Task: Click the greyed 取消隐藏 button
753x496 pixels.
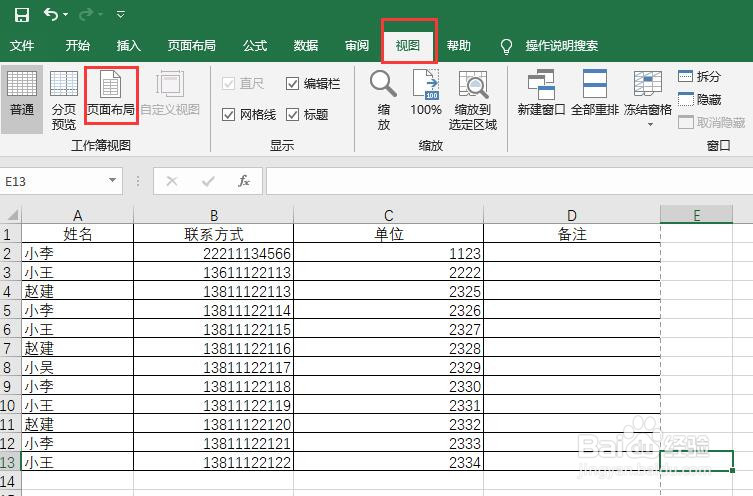Action: (x=712, y=122)
